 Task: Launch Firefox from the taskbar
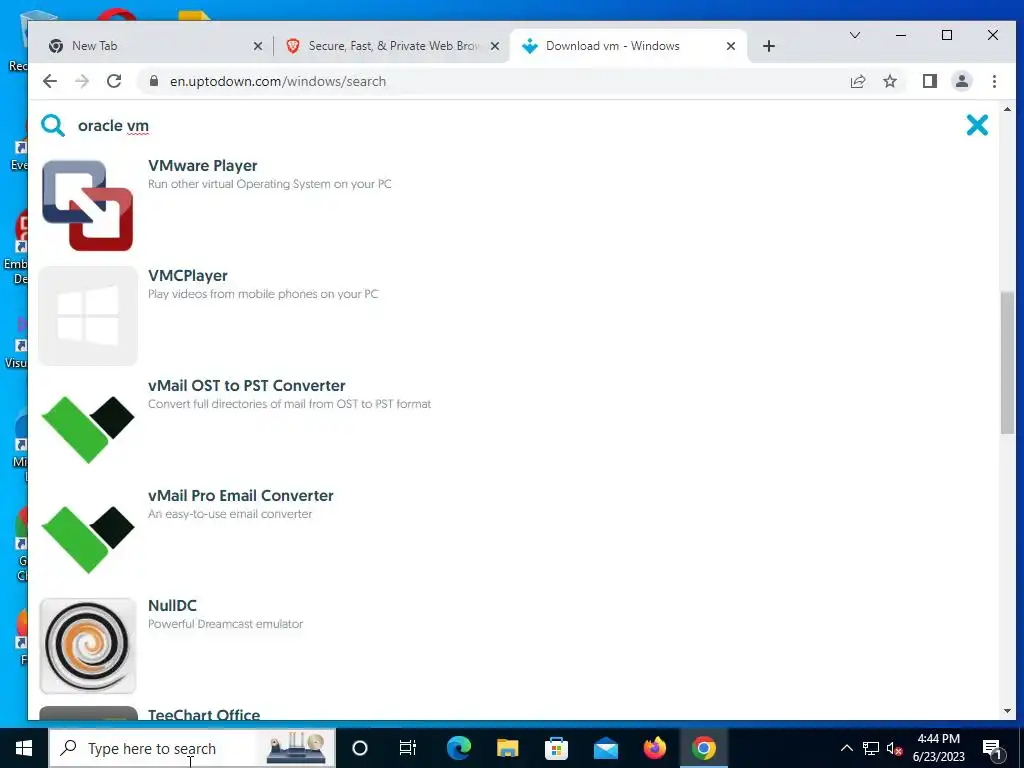pos(654,748)
